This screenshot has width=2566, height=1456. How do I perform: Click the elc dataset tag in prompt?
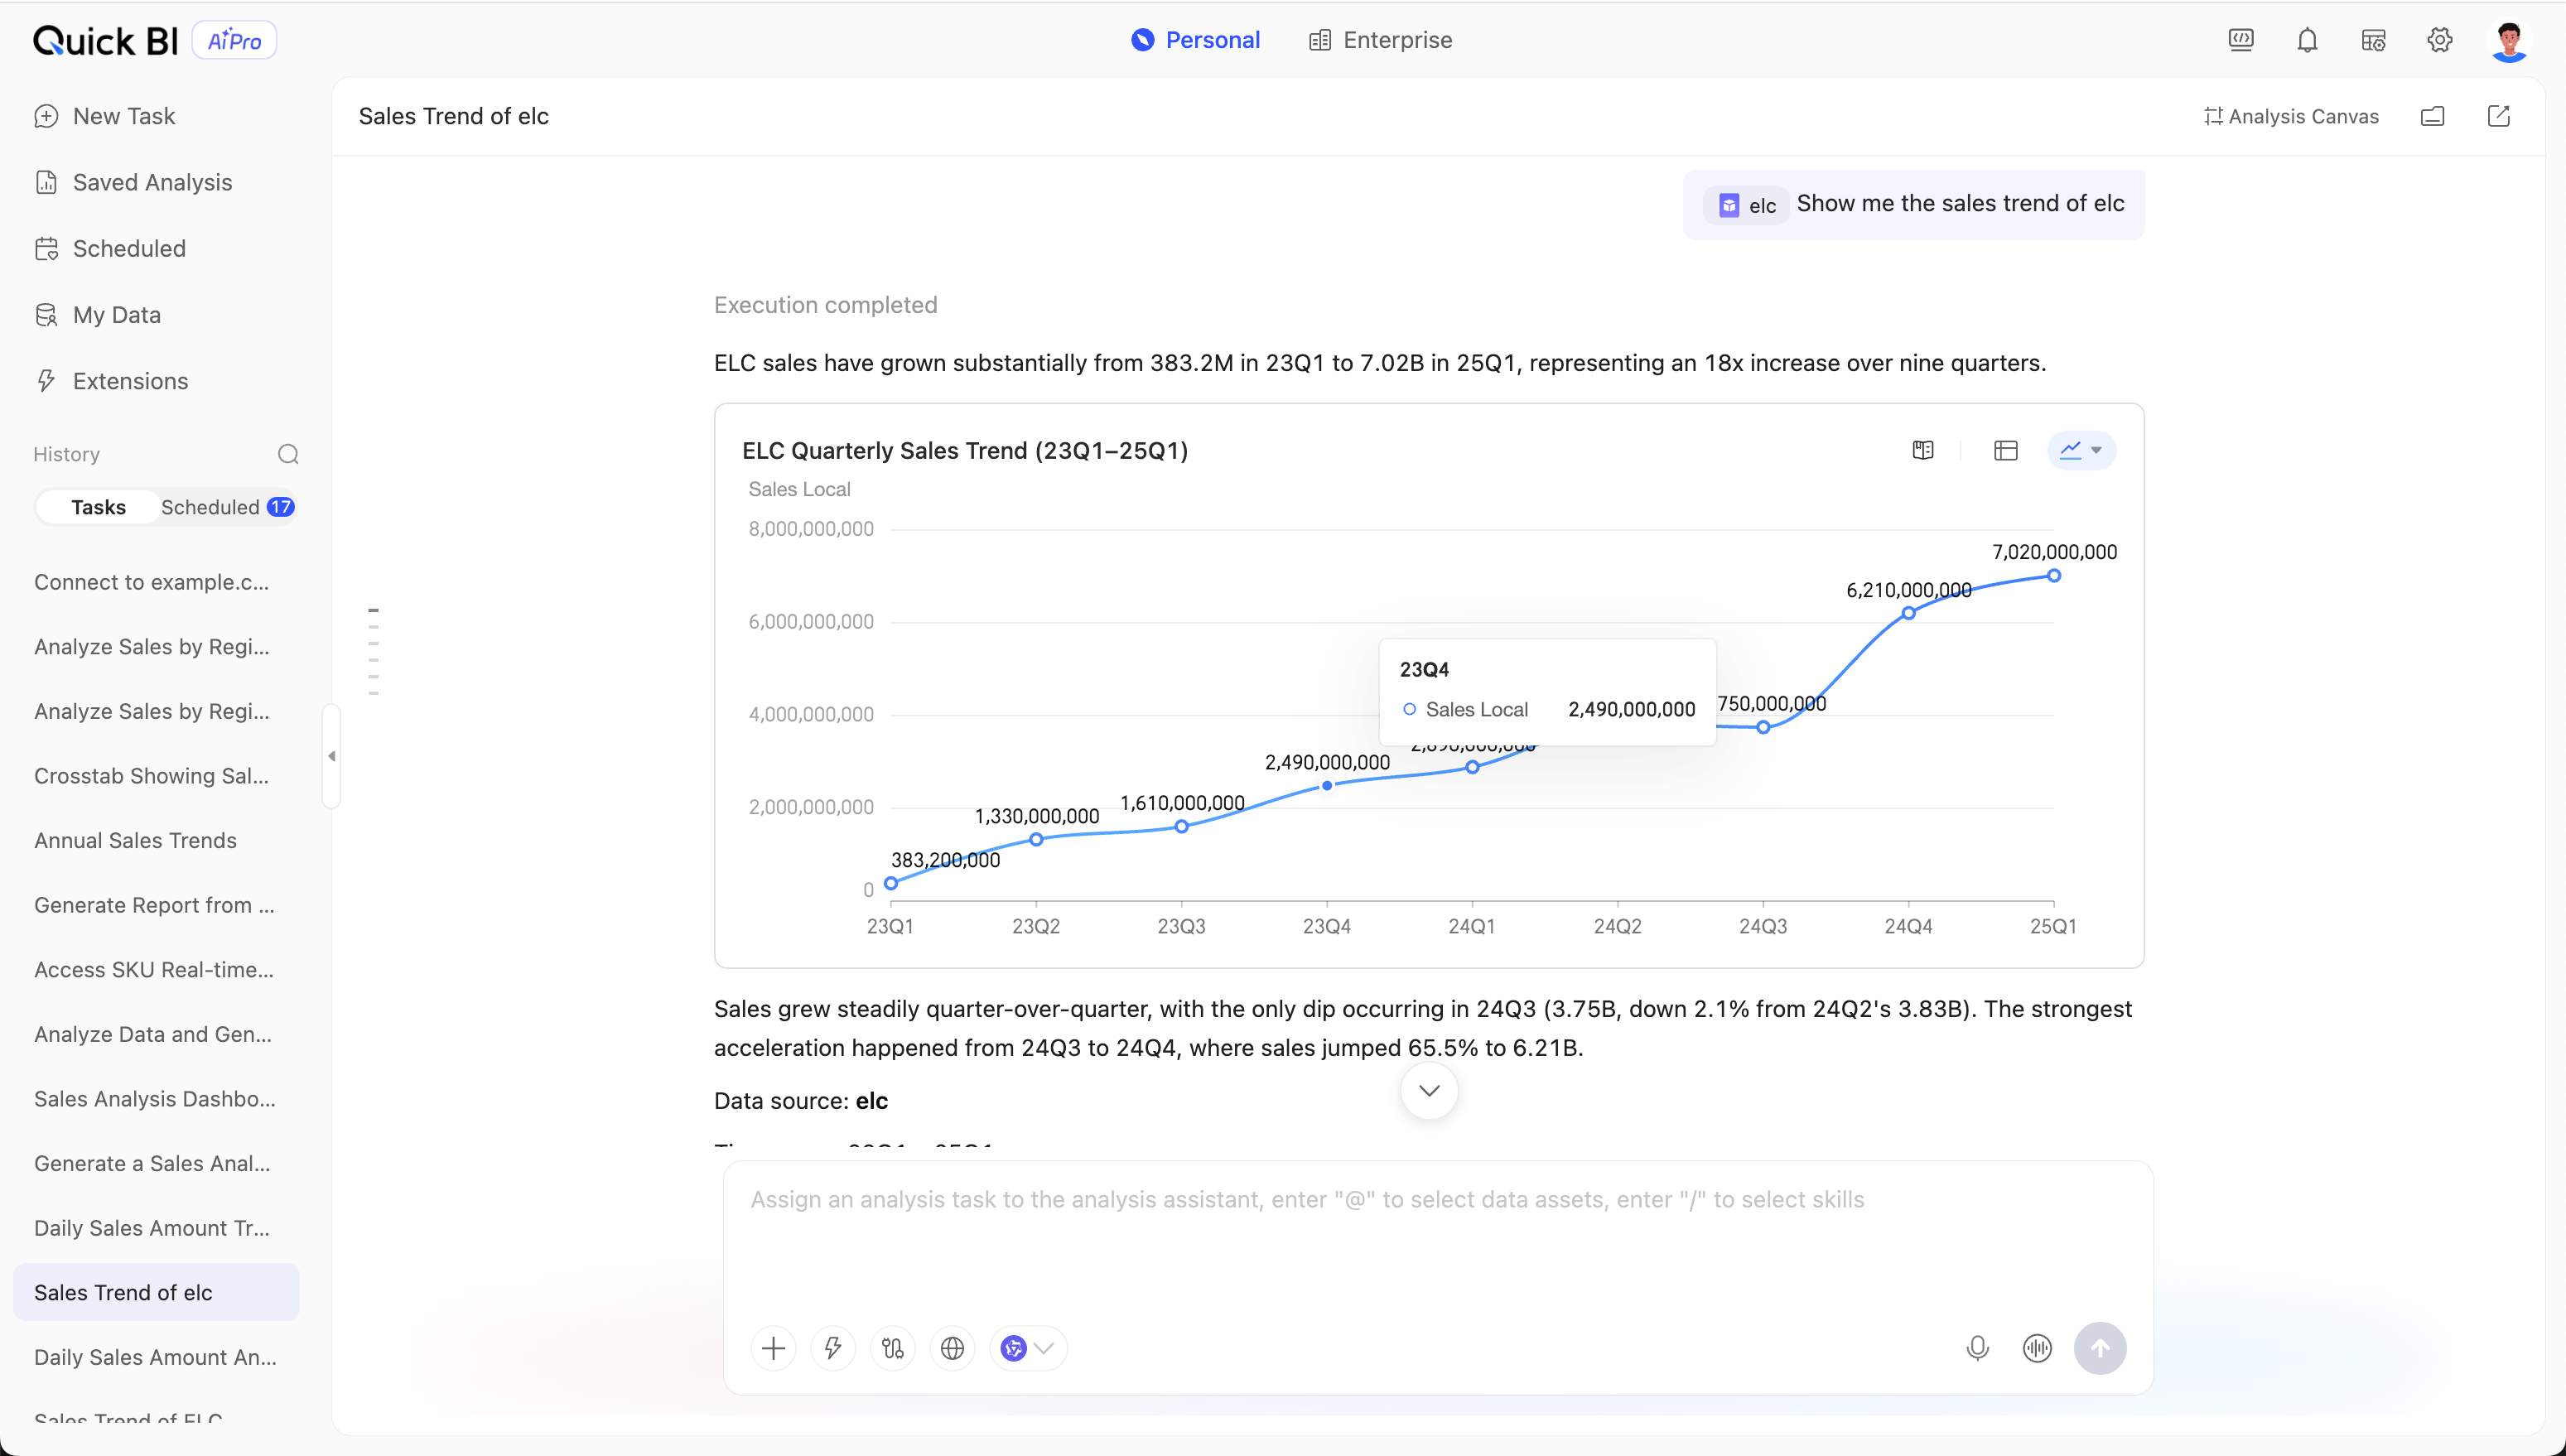[x=1746, y=205]
